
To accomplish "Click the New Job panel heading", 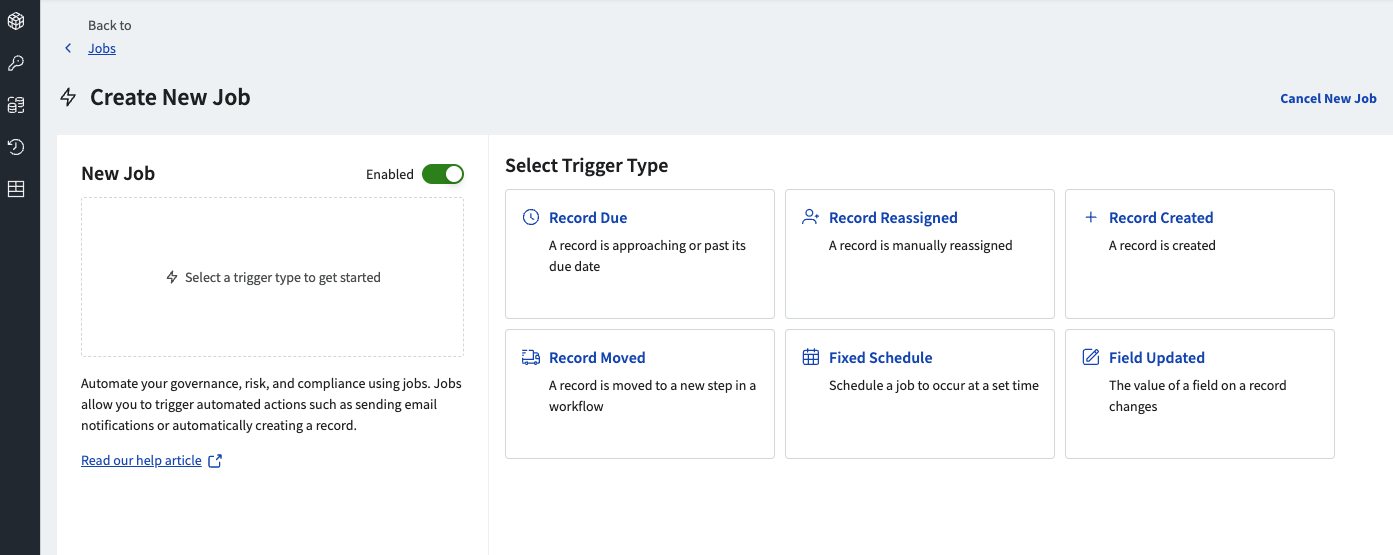I will pos(118,174).
